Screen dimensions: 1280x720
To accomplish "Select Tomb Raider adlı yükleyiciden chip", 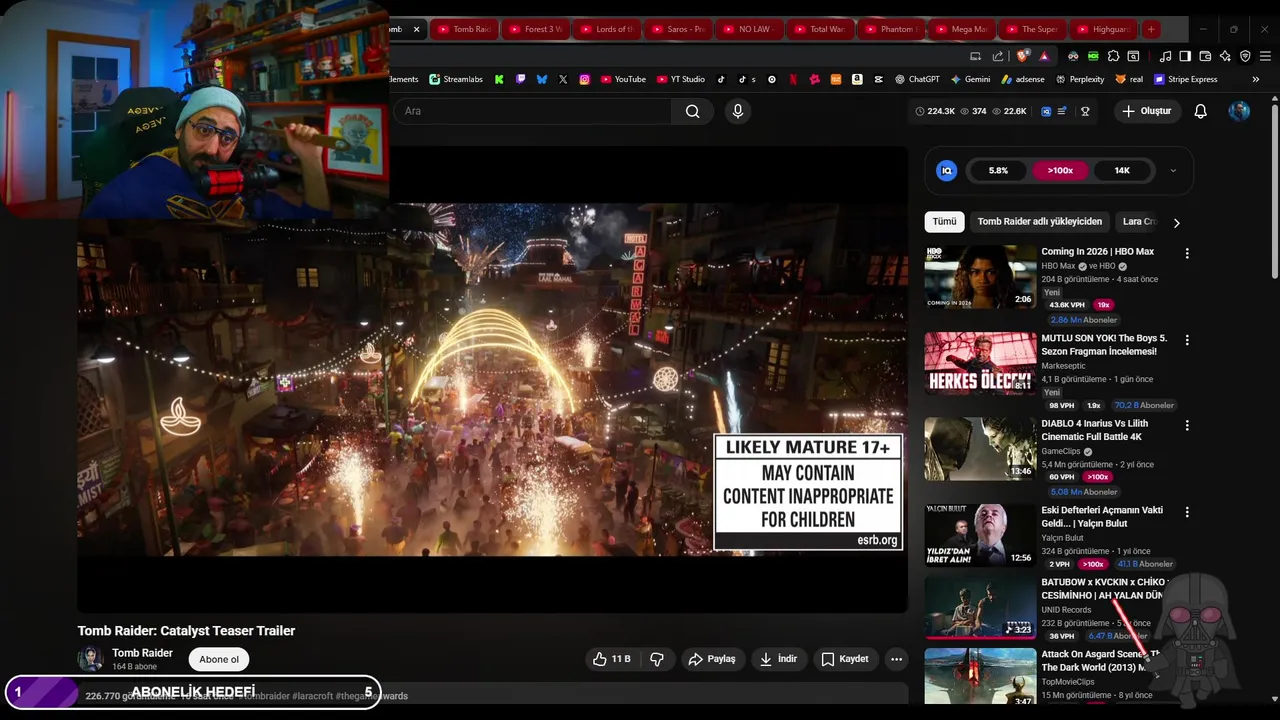I will pos(1040,222).
